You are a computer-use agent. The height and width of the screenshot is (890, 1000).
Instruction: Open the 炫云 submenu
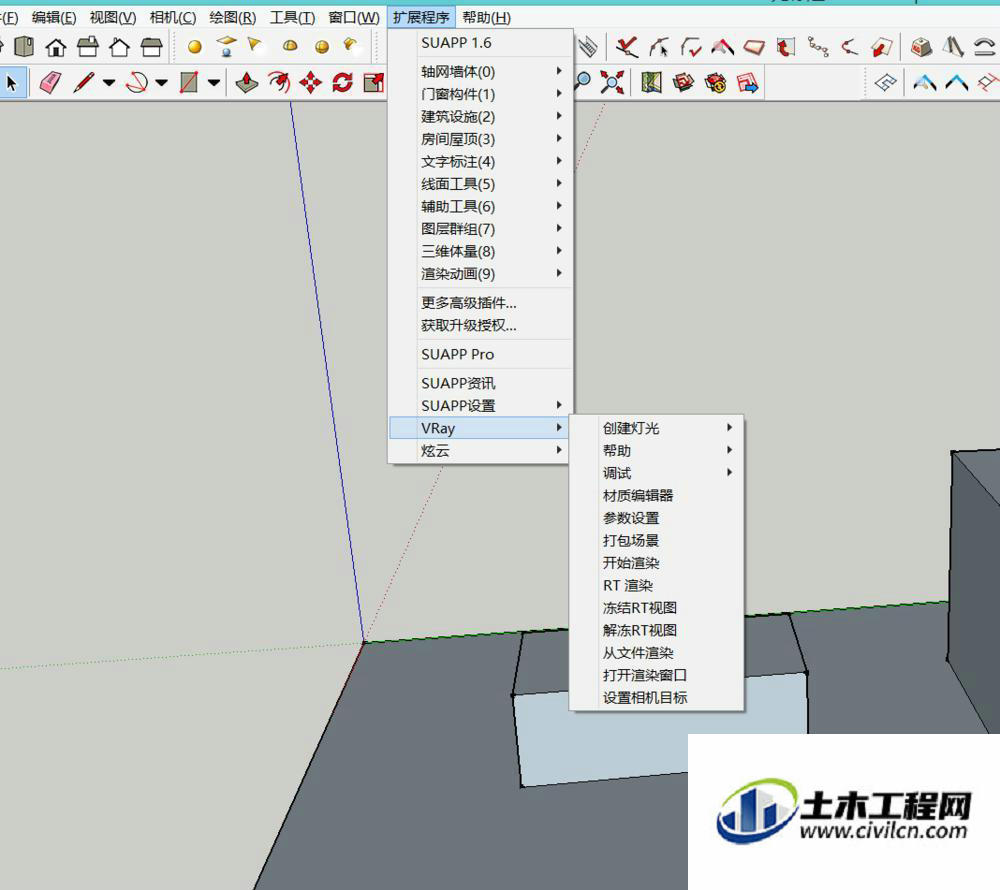480,451
